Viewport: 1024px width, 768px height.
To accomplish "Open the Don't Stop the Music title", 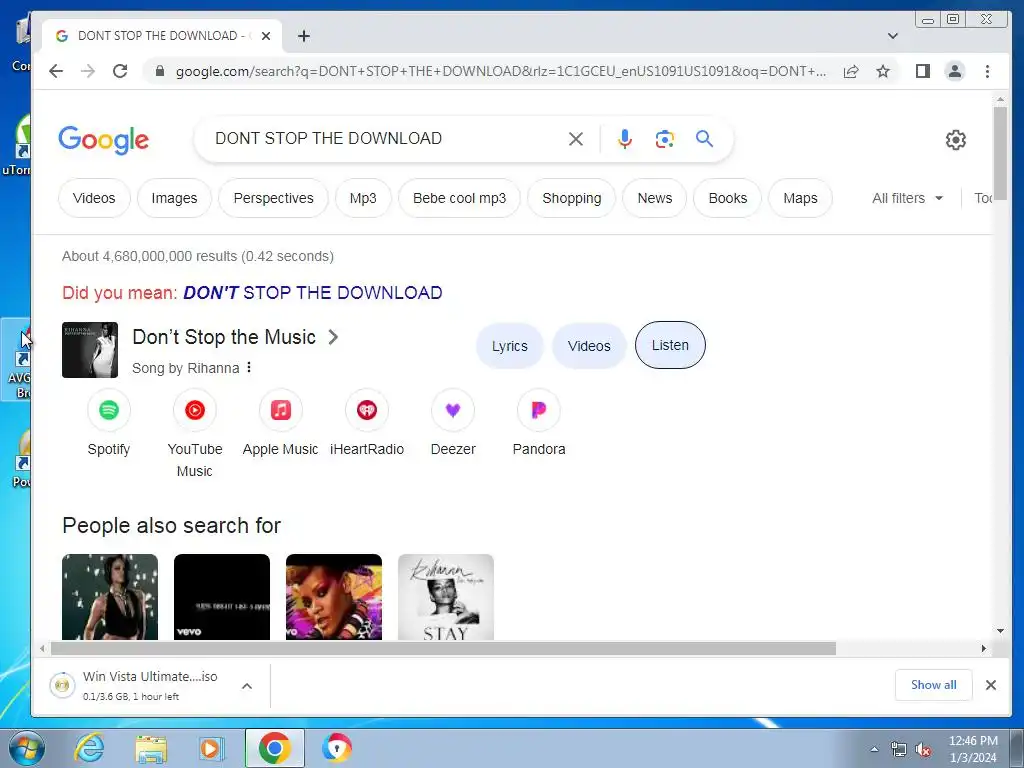I will coord(224,337).
